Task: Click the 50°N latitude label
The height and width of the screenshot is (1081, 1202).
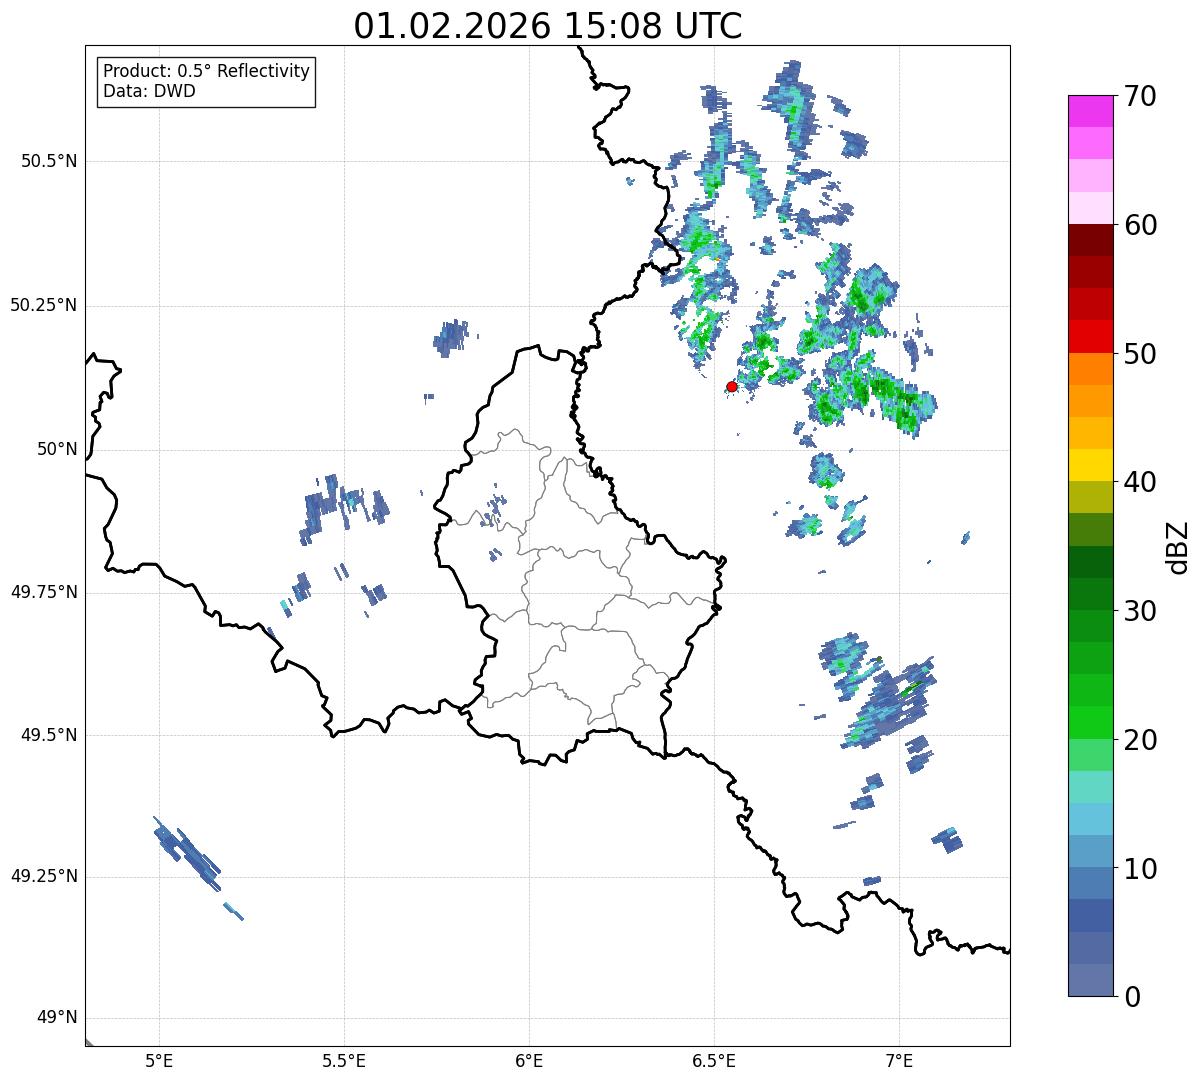Action: tap(57, 449)
